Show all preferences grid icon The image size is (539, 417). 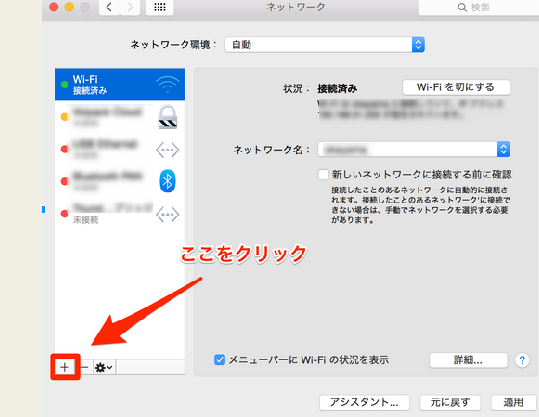pyautogui.click(x=160, y=7)
